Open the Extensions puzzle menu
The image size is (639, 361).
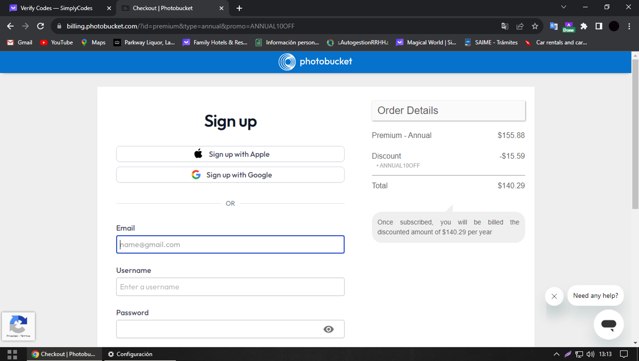584,26
